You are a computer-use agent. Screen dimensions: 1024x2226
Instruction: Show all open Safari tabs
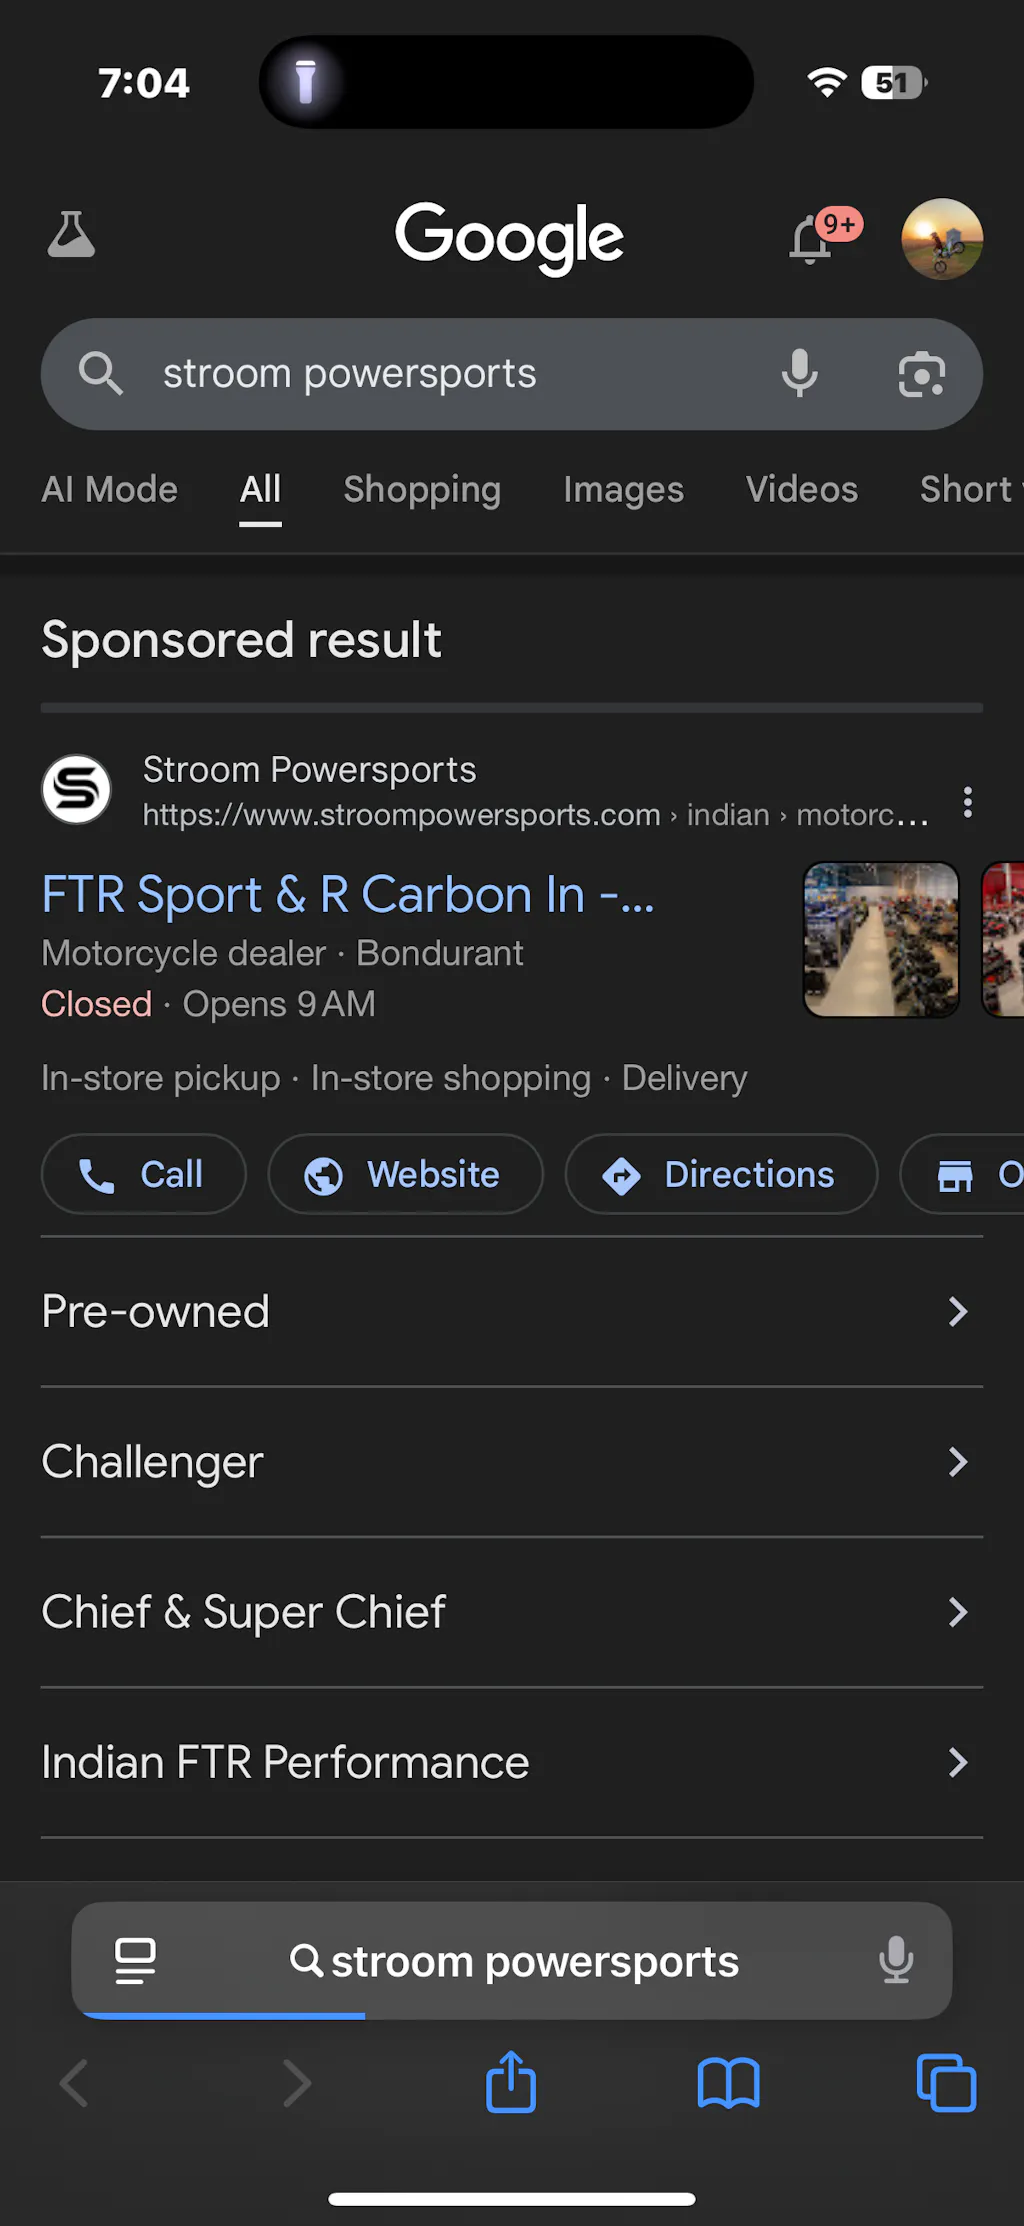click(x=946, y=2083)
